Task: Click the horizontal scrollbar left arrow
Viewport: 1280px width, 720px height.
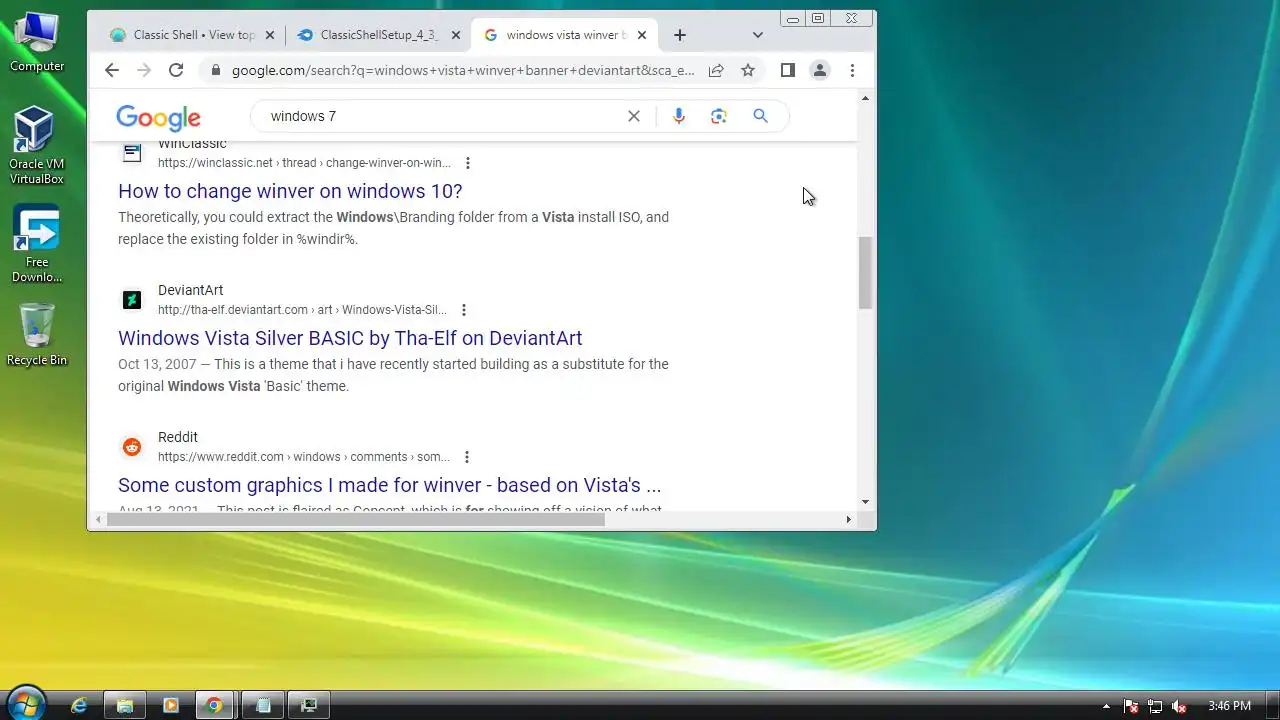Action: coord(98,519)
